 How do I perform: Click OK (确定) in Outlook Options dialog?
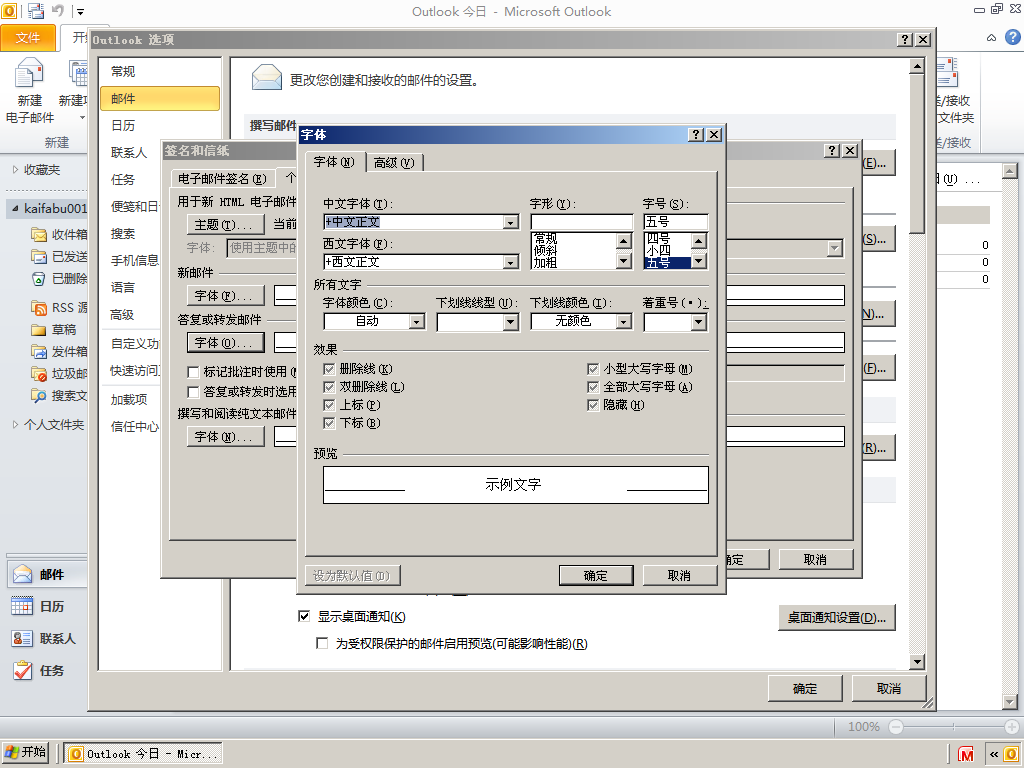point(805,688)
